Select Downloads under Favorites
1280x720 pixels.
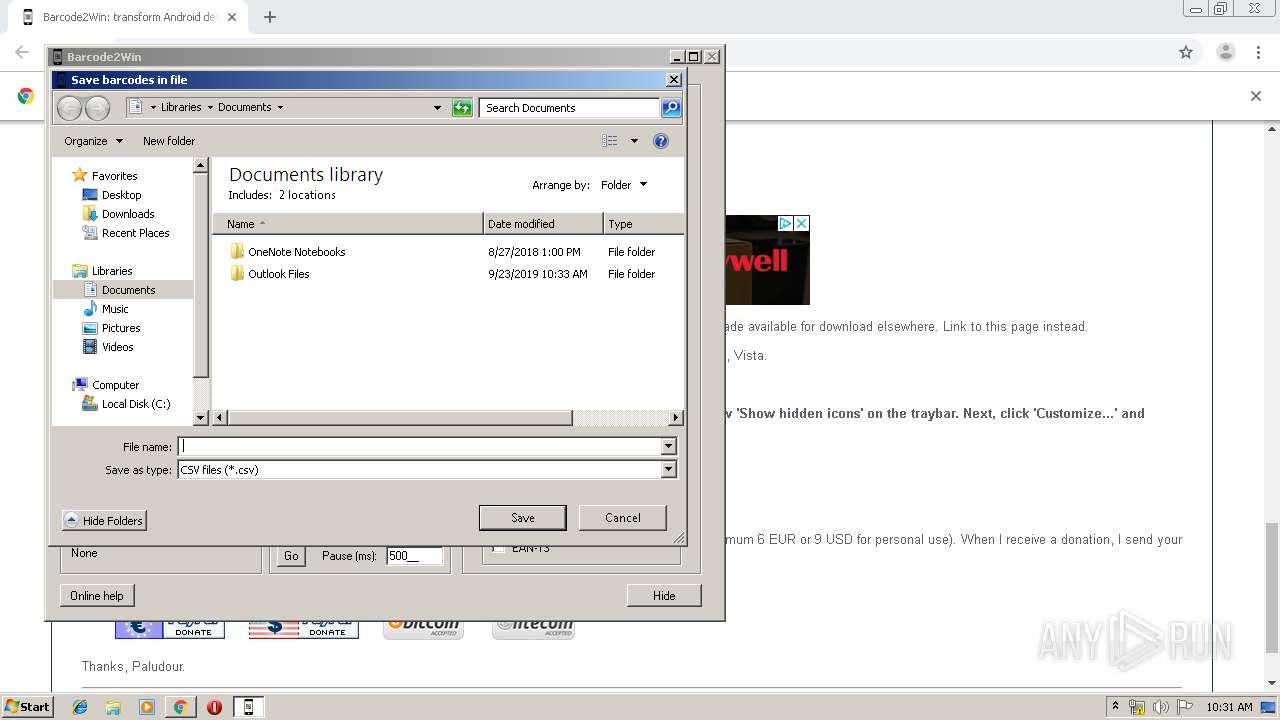point(128,214)
